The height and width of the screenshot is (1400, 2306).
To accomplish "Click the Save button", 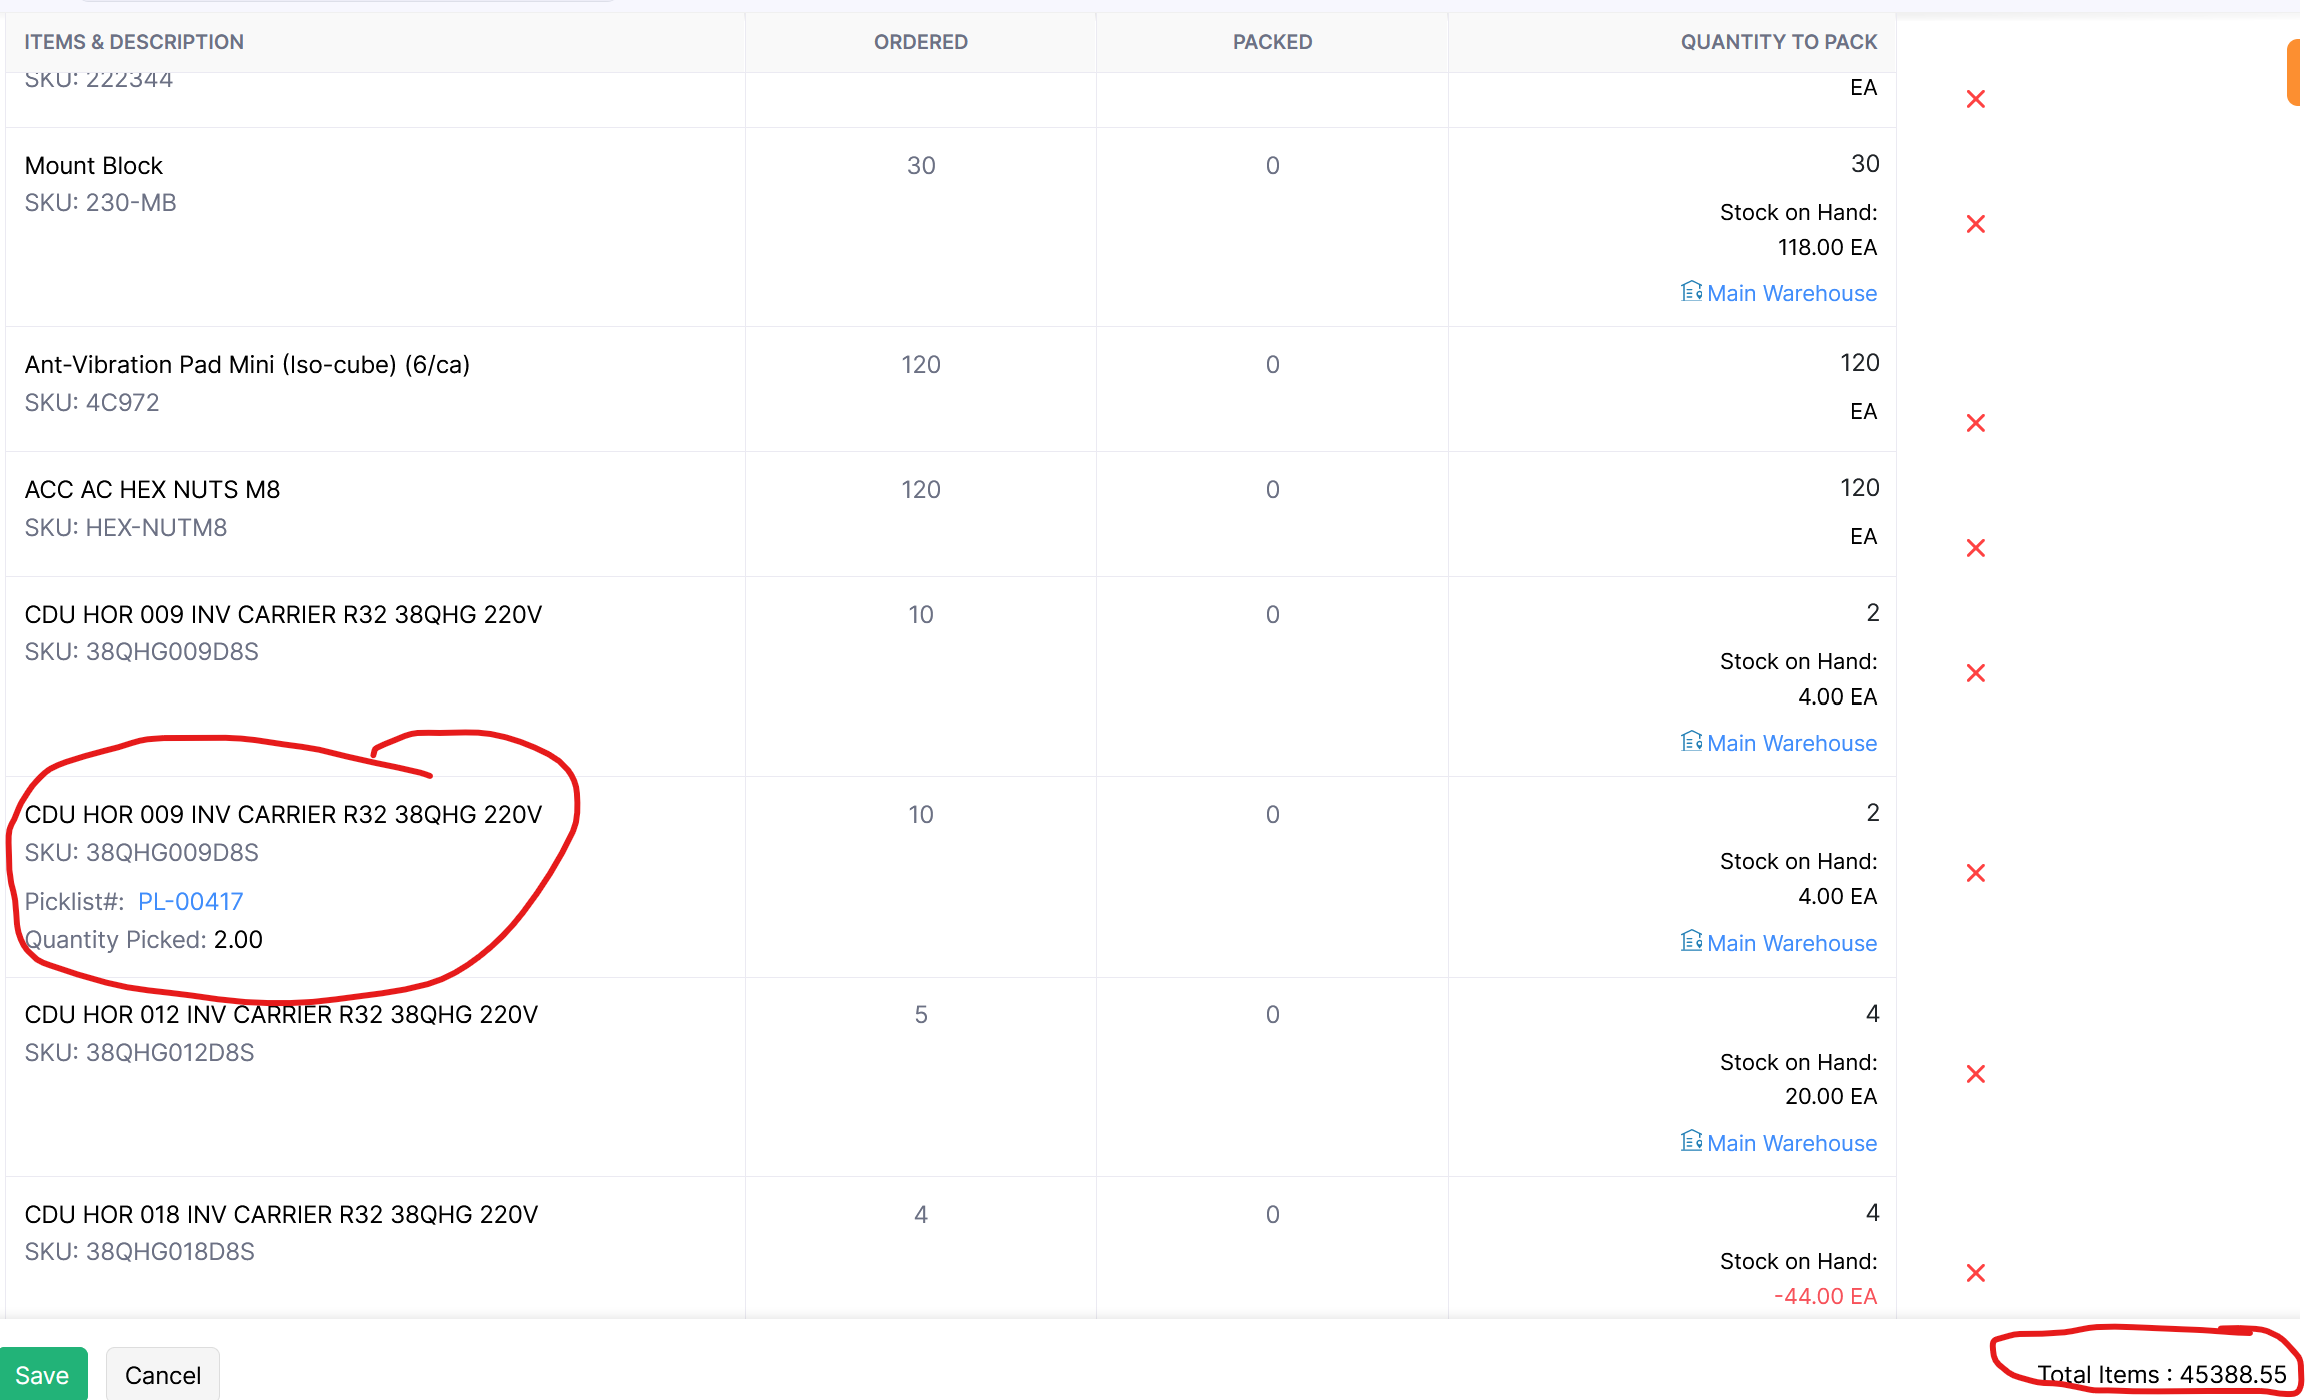I will pos(42,1375).
